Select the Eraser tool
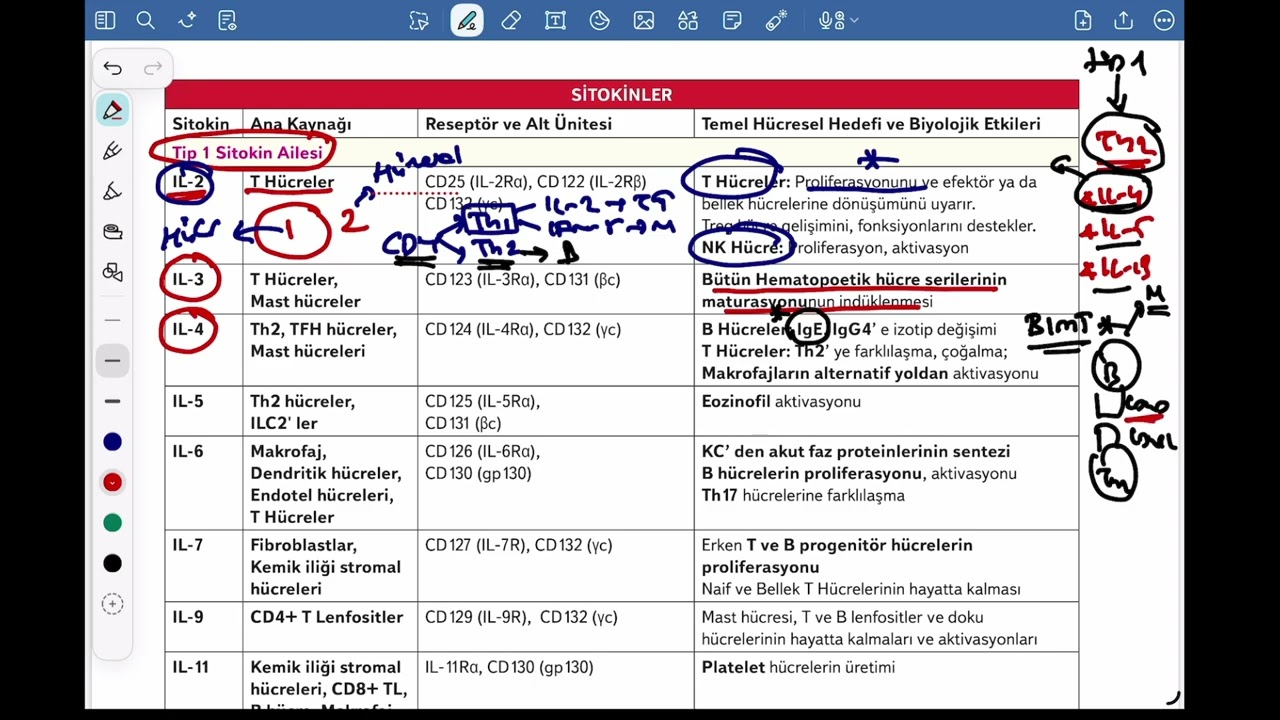The height and width of the screenshot is (720, 1280). 511,20
